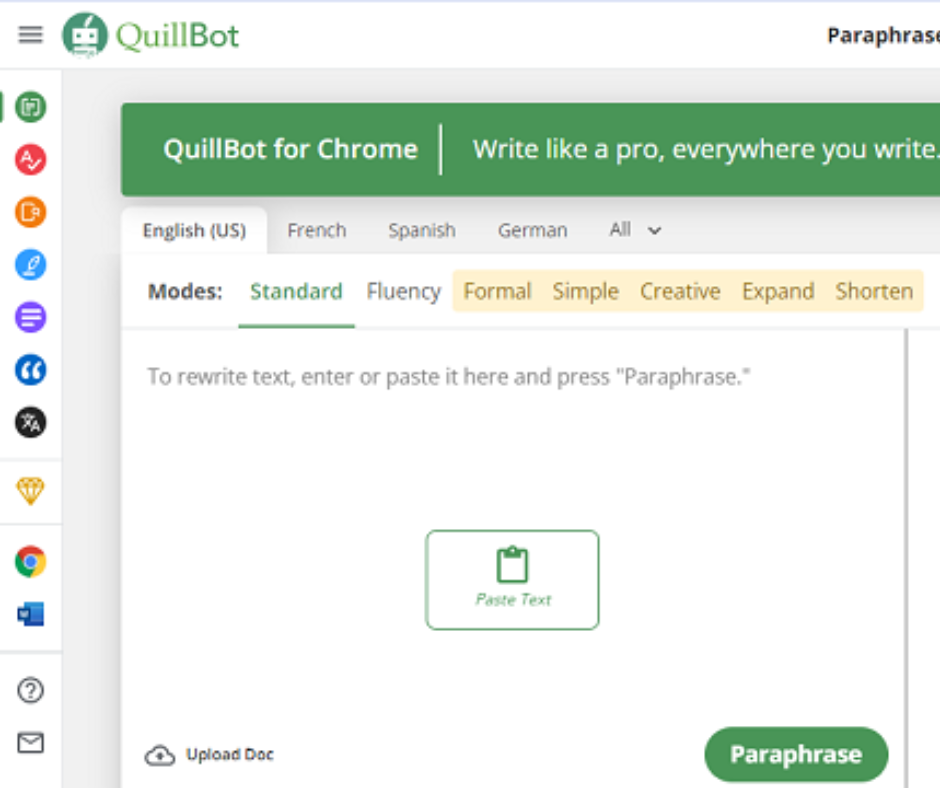
Task: Open the Grammar Checker sidebar icon
Action: point(31,160)
